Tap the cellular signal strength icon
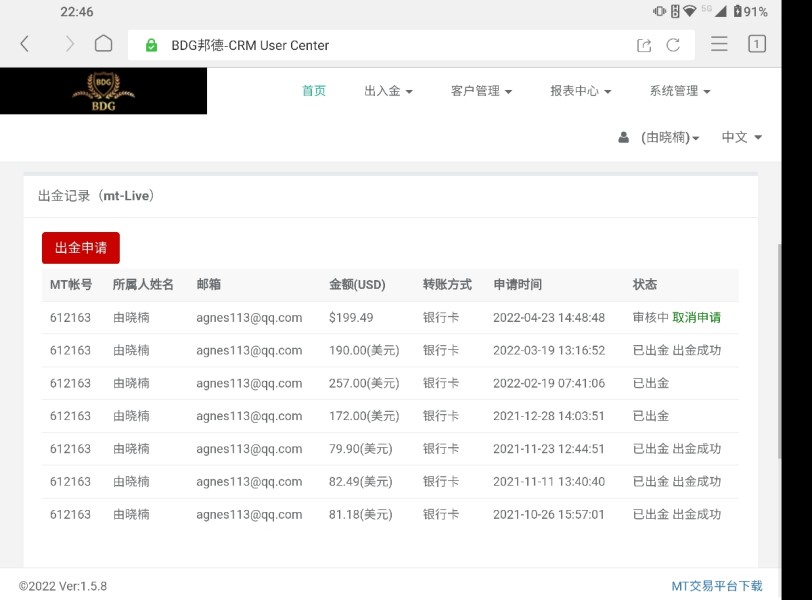Screen dimensions: 812x600 click(720, 11)
